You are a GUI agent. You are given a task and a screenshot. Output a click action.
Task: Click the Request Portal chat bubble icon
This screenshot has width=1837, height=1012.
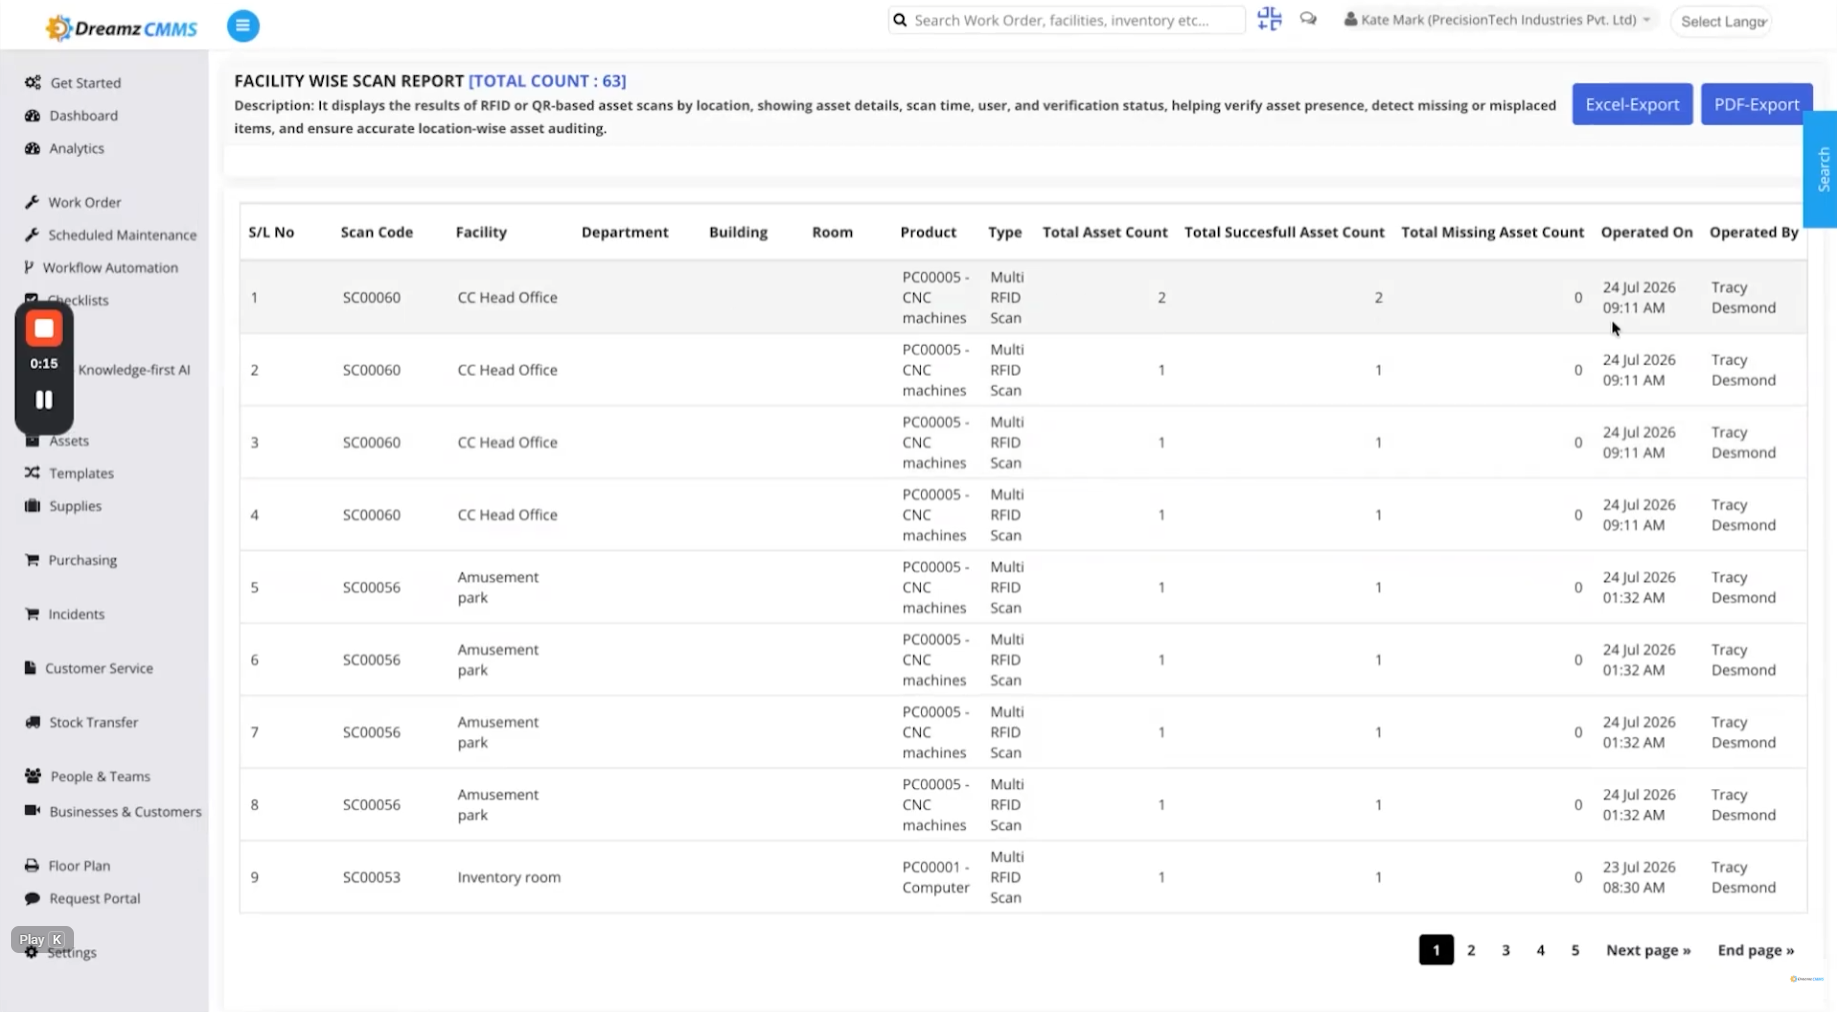[x=32, y=898]
